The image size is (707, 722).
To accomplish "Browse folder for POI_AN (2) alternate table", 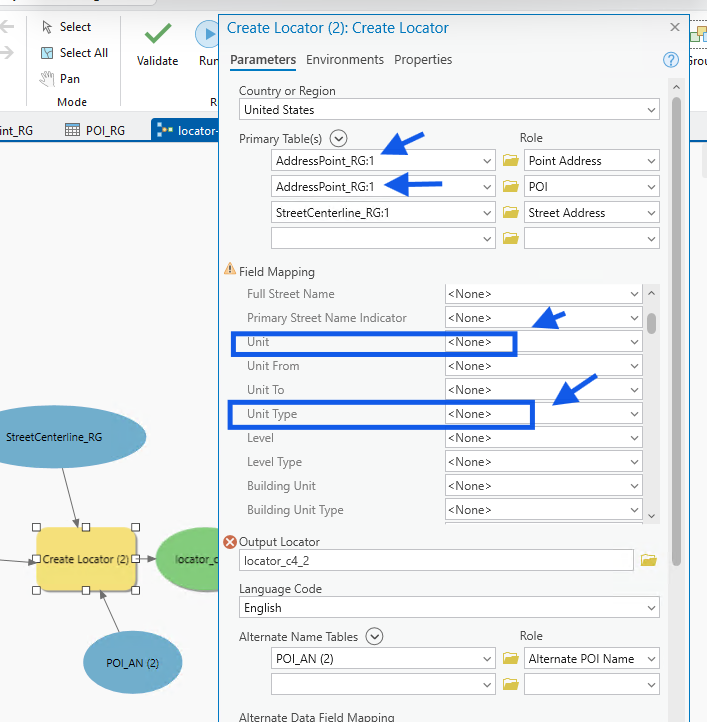I will click(x=511, y=659).
